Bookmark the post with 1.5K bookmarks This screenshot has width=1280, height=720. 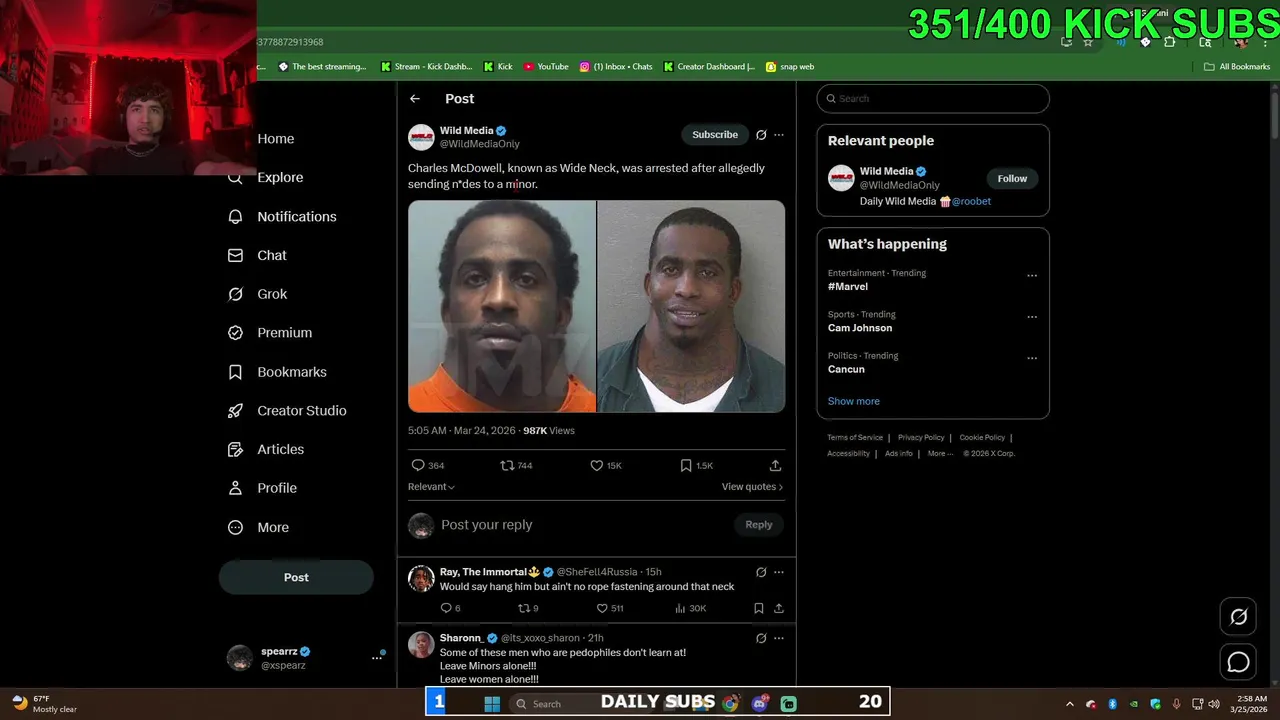click(x=696, y=466)
